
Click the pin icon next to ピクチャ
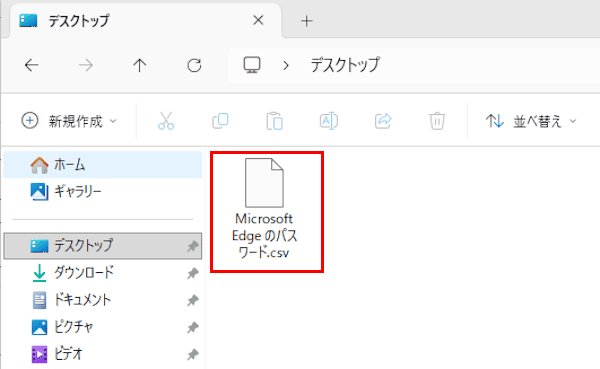(193, 328)
